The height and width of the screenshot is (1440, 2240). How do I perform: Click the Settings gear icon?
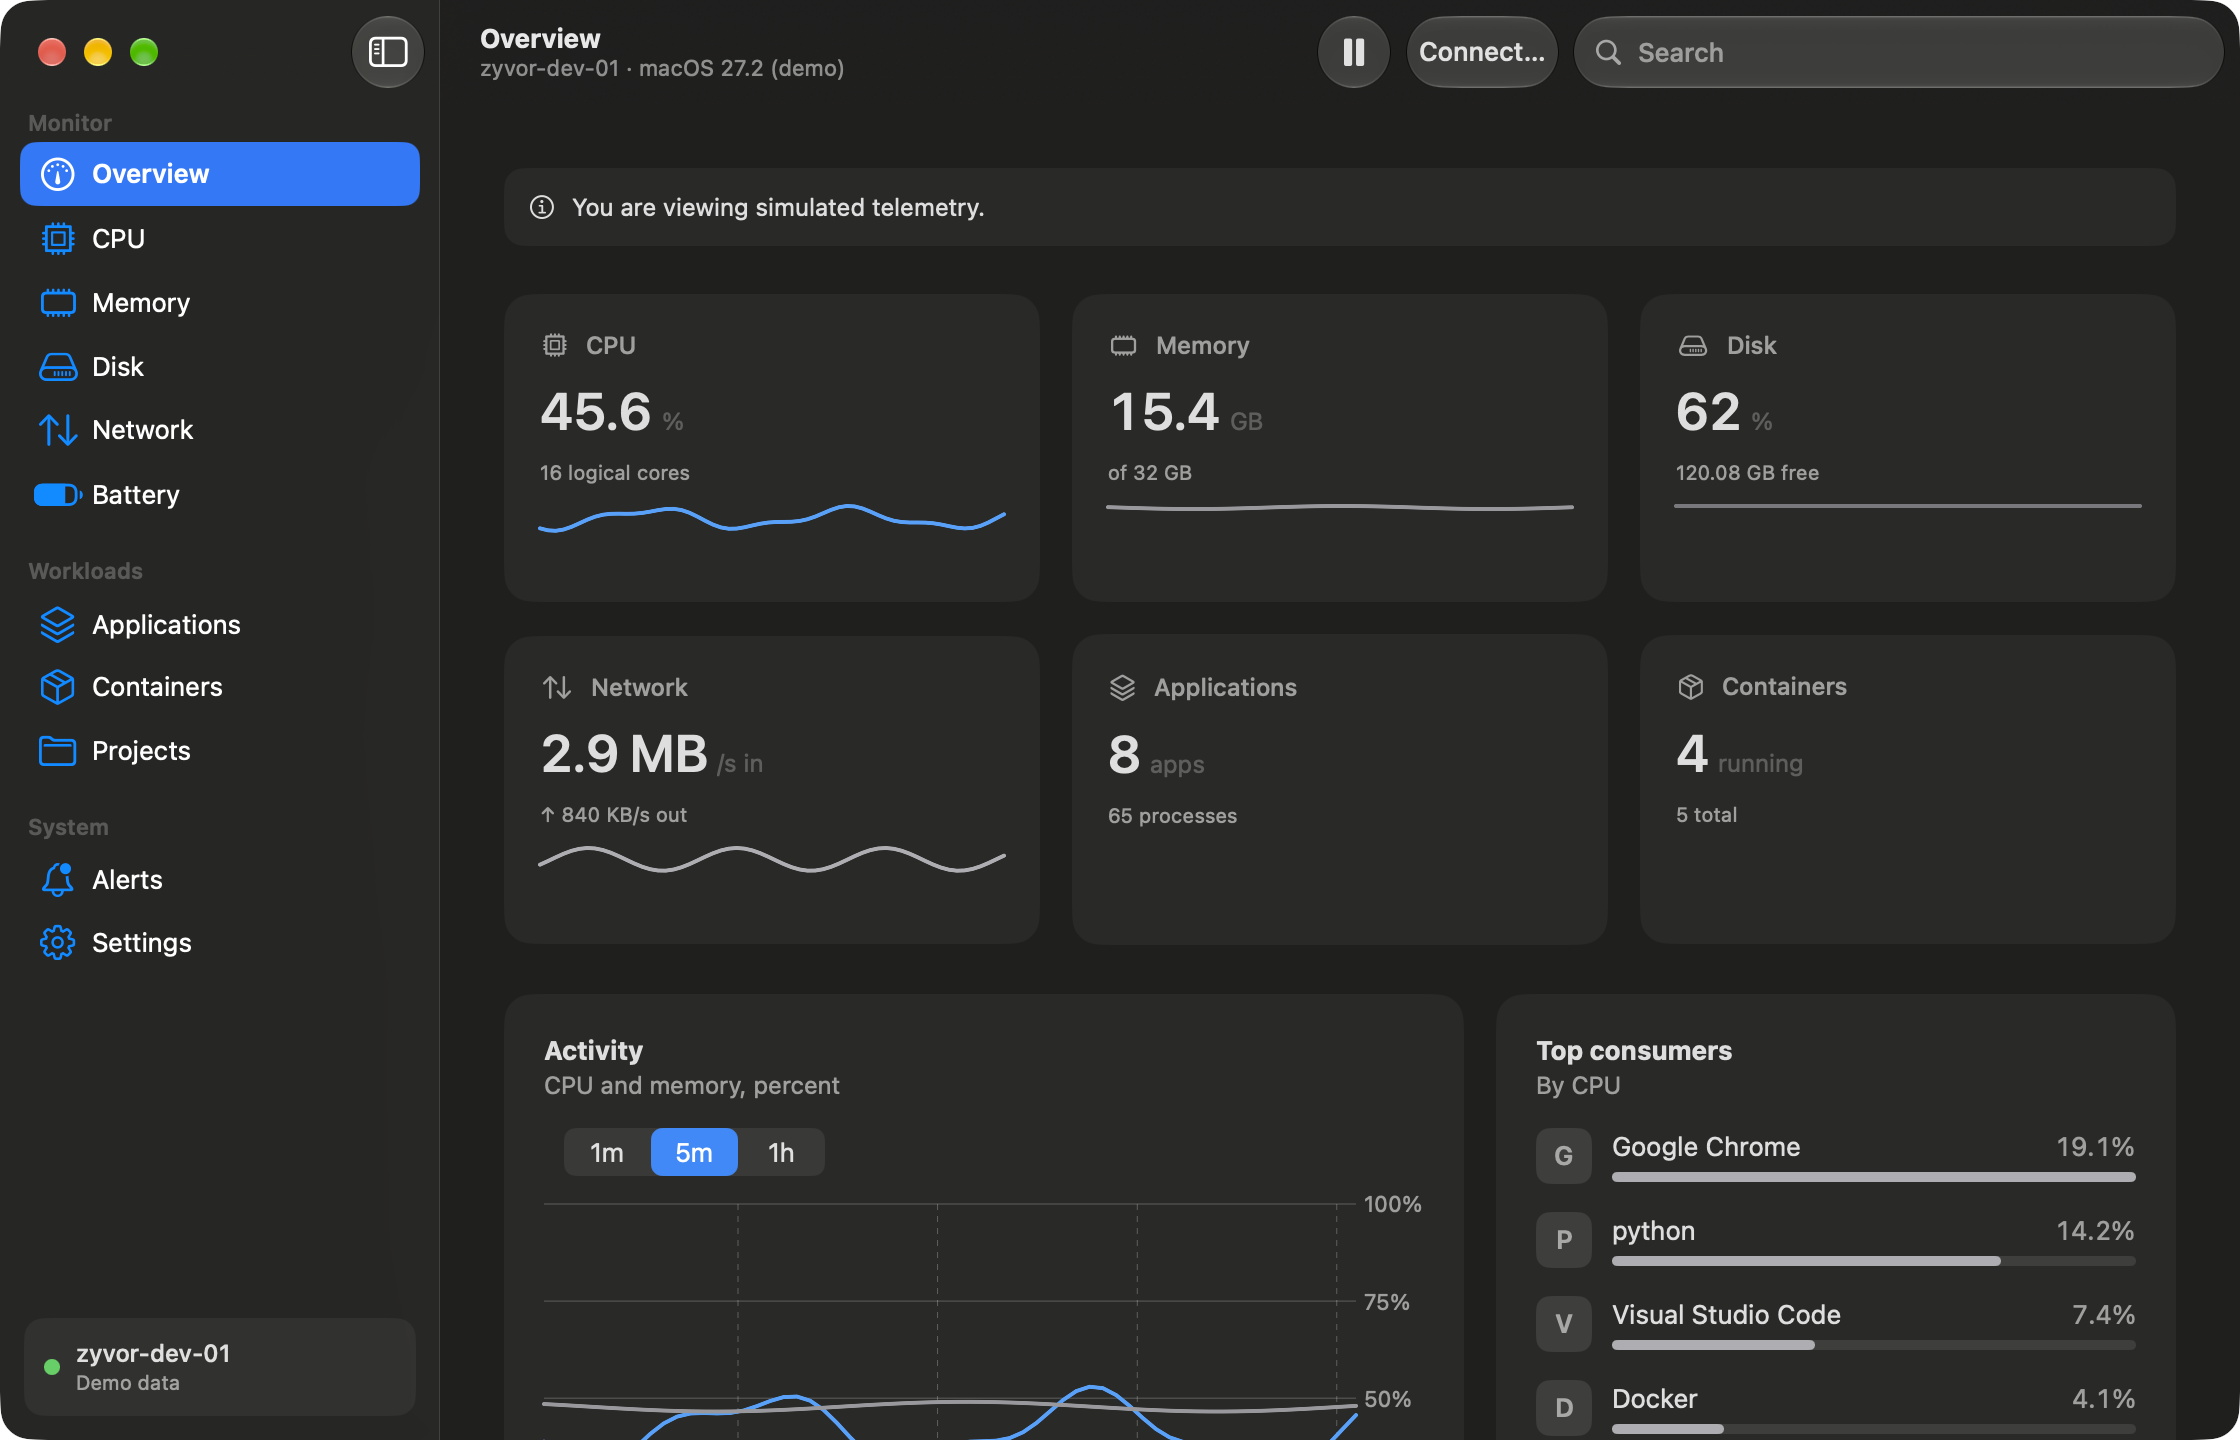[58, 943]
